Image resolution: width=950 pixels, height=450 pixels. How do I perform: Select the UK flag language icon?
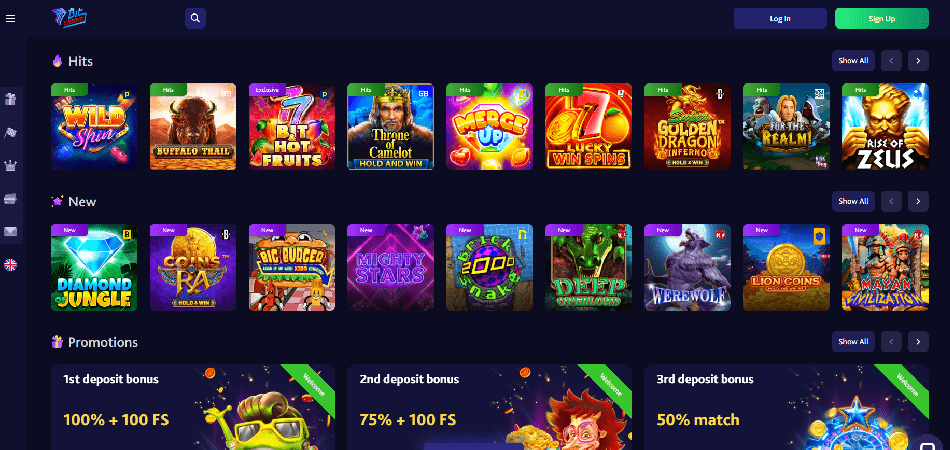pos(11,265)
